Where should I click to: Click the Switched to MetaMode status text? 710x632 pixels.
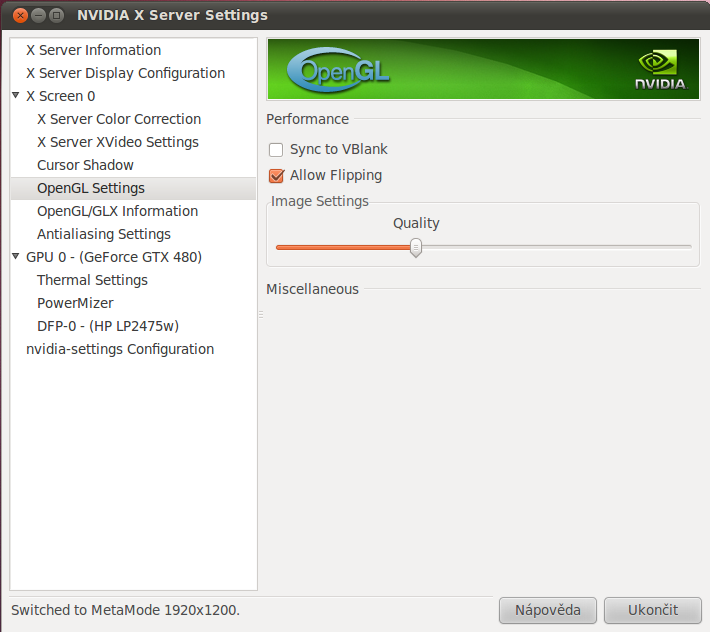pyautogui.click(x=125, y=610)
